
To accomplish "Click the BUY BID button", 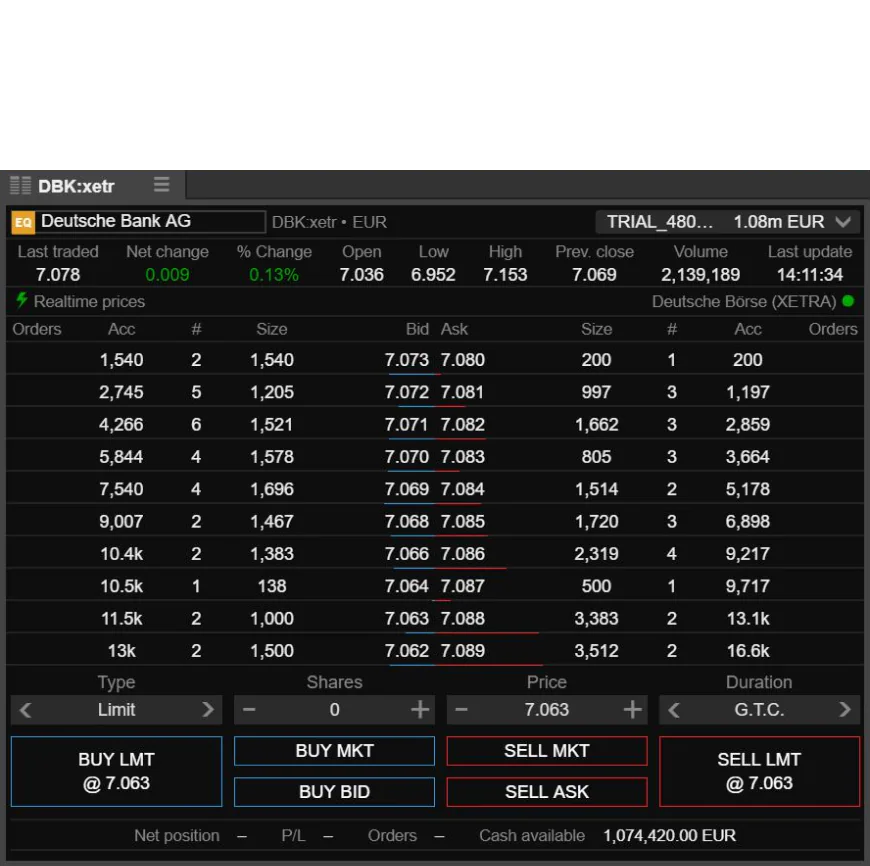I will pos(335,792).
